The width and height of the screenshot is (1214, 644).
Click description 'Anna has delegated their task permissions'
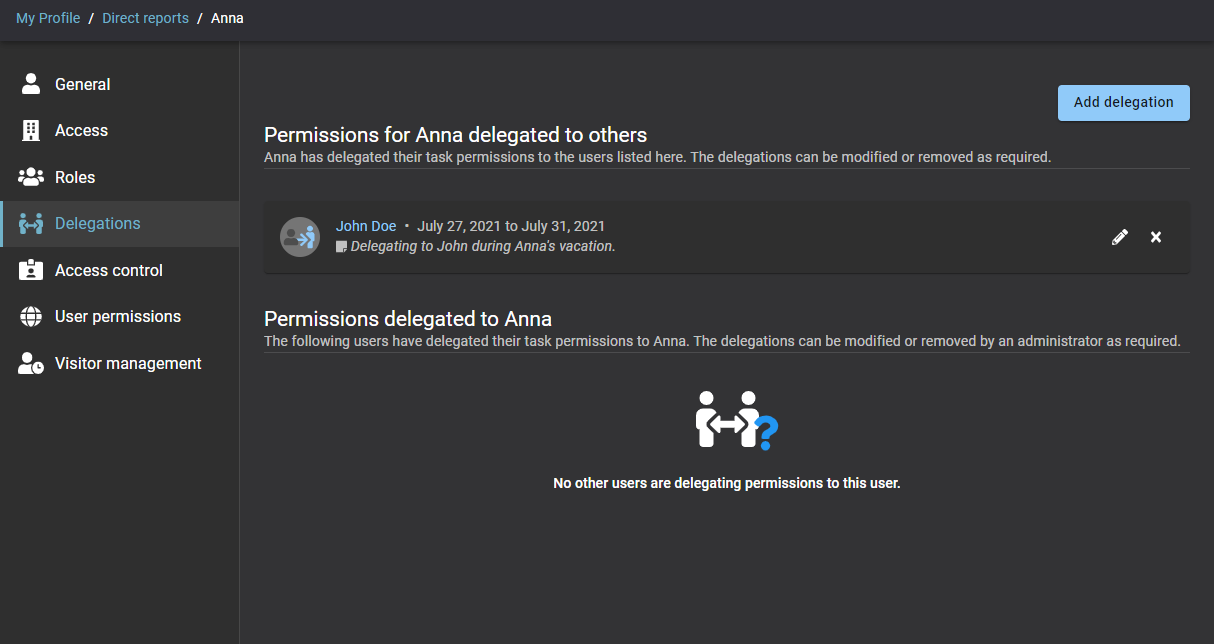pyautogui.click(x=658, y=157)
